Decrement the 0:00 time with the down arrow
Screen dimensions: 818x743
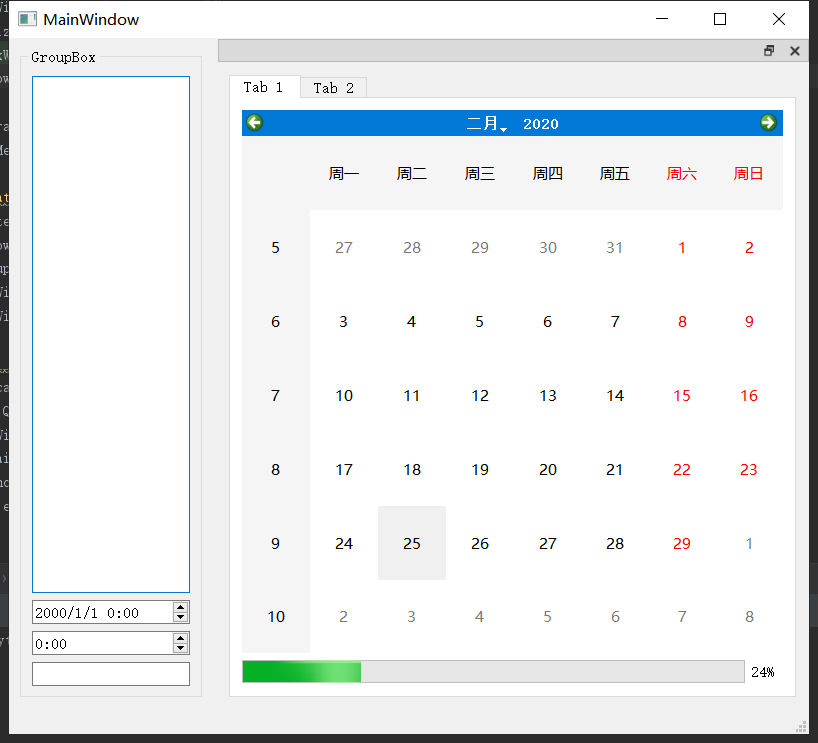[181, 648]
